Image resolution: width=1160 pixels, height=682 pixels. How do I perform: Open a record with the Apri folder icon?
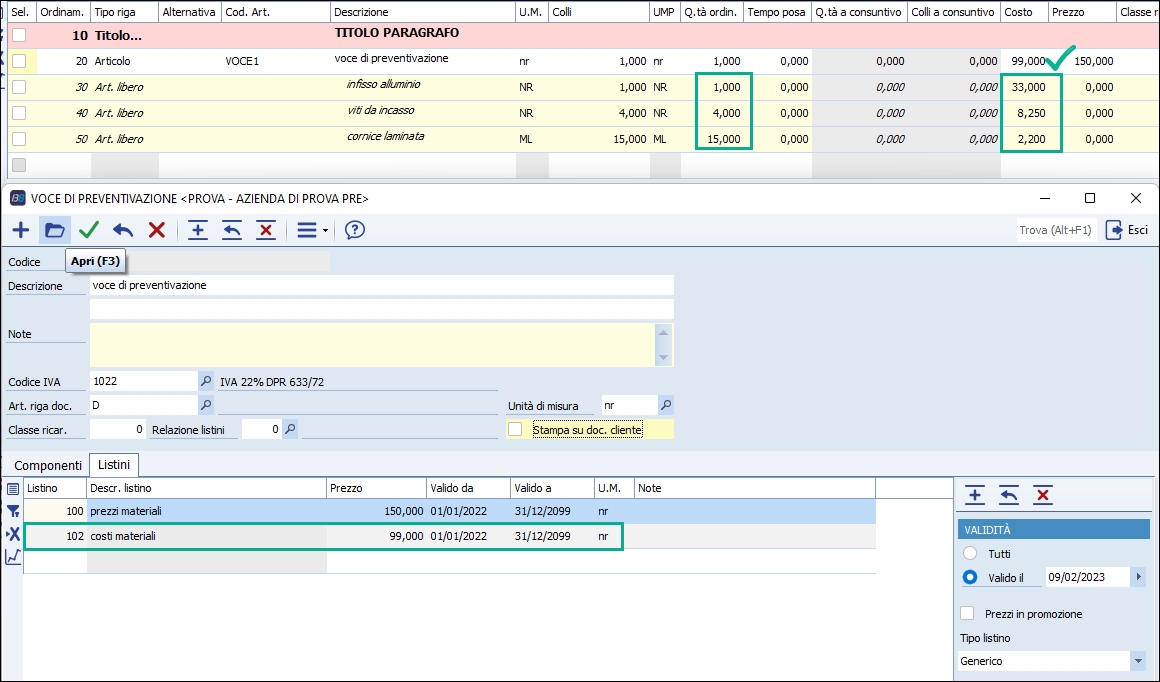click(x=54, y=231)
